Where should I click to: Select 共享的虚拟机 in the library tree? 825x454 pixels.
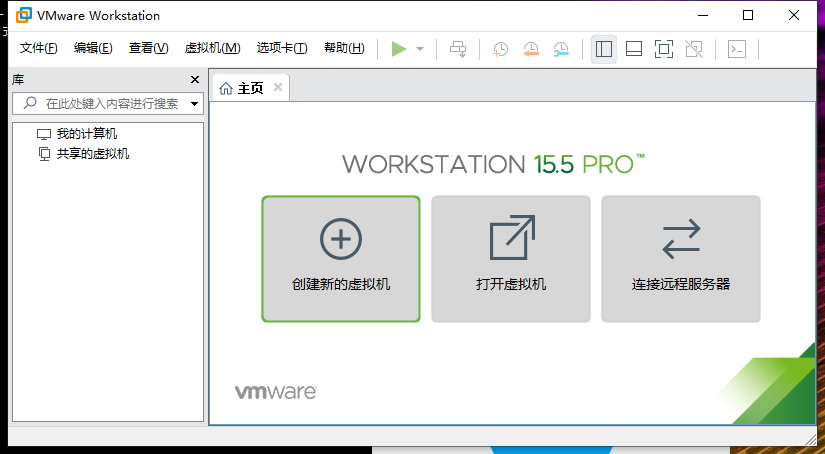click(83, 154)
